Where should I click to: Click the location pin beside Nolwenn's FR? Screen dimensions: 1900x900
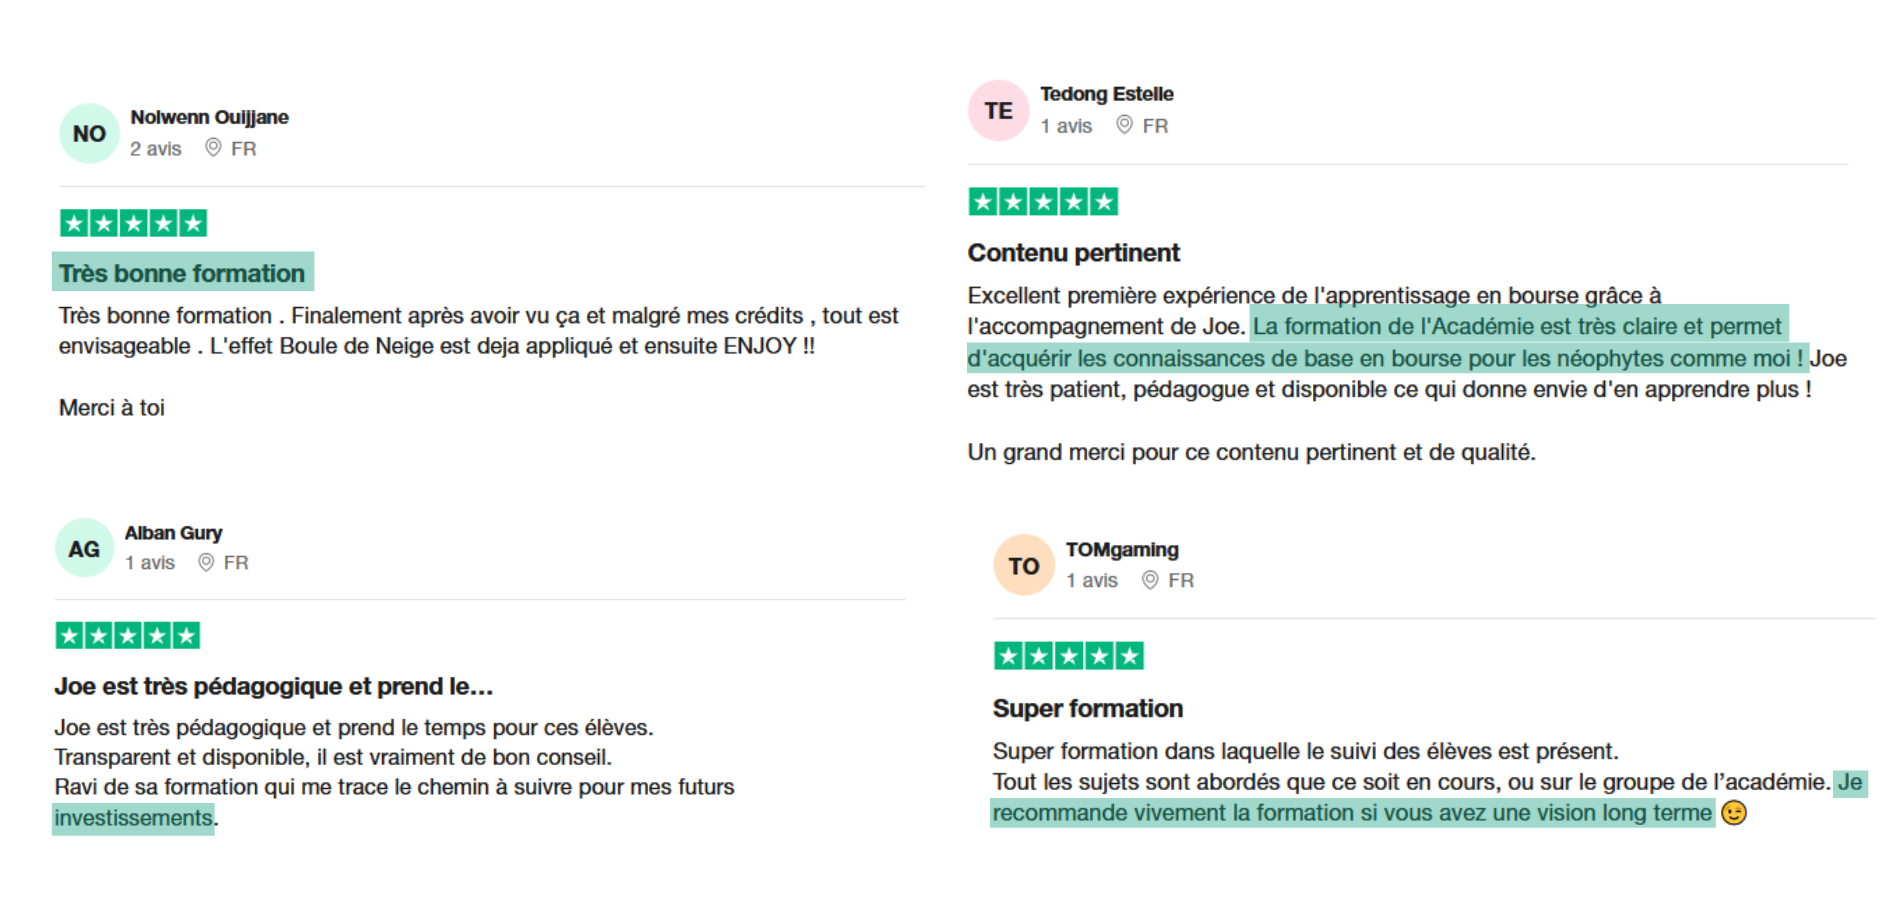point(213,148)
